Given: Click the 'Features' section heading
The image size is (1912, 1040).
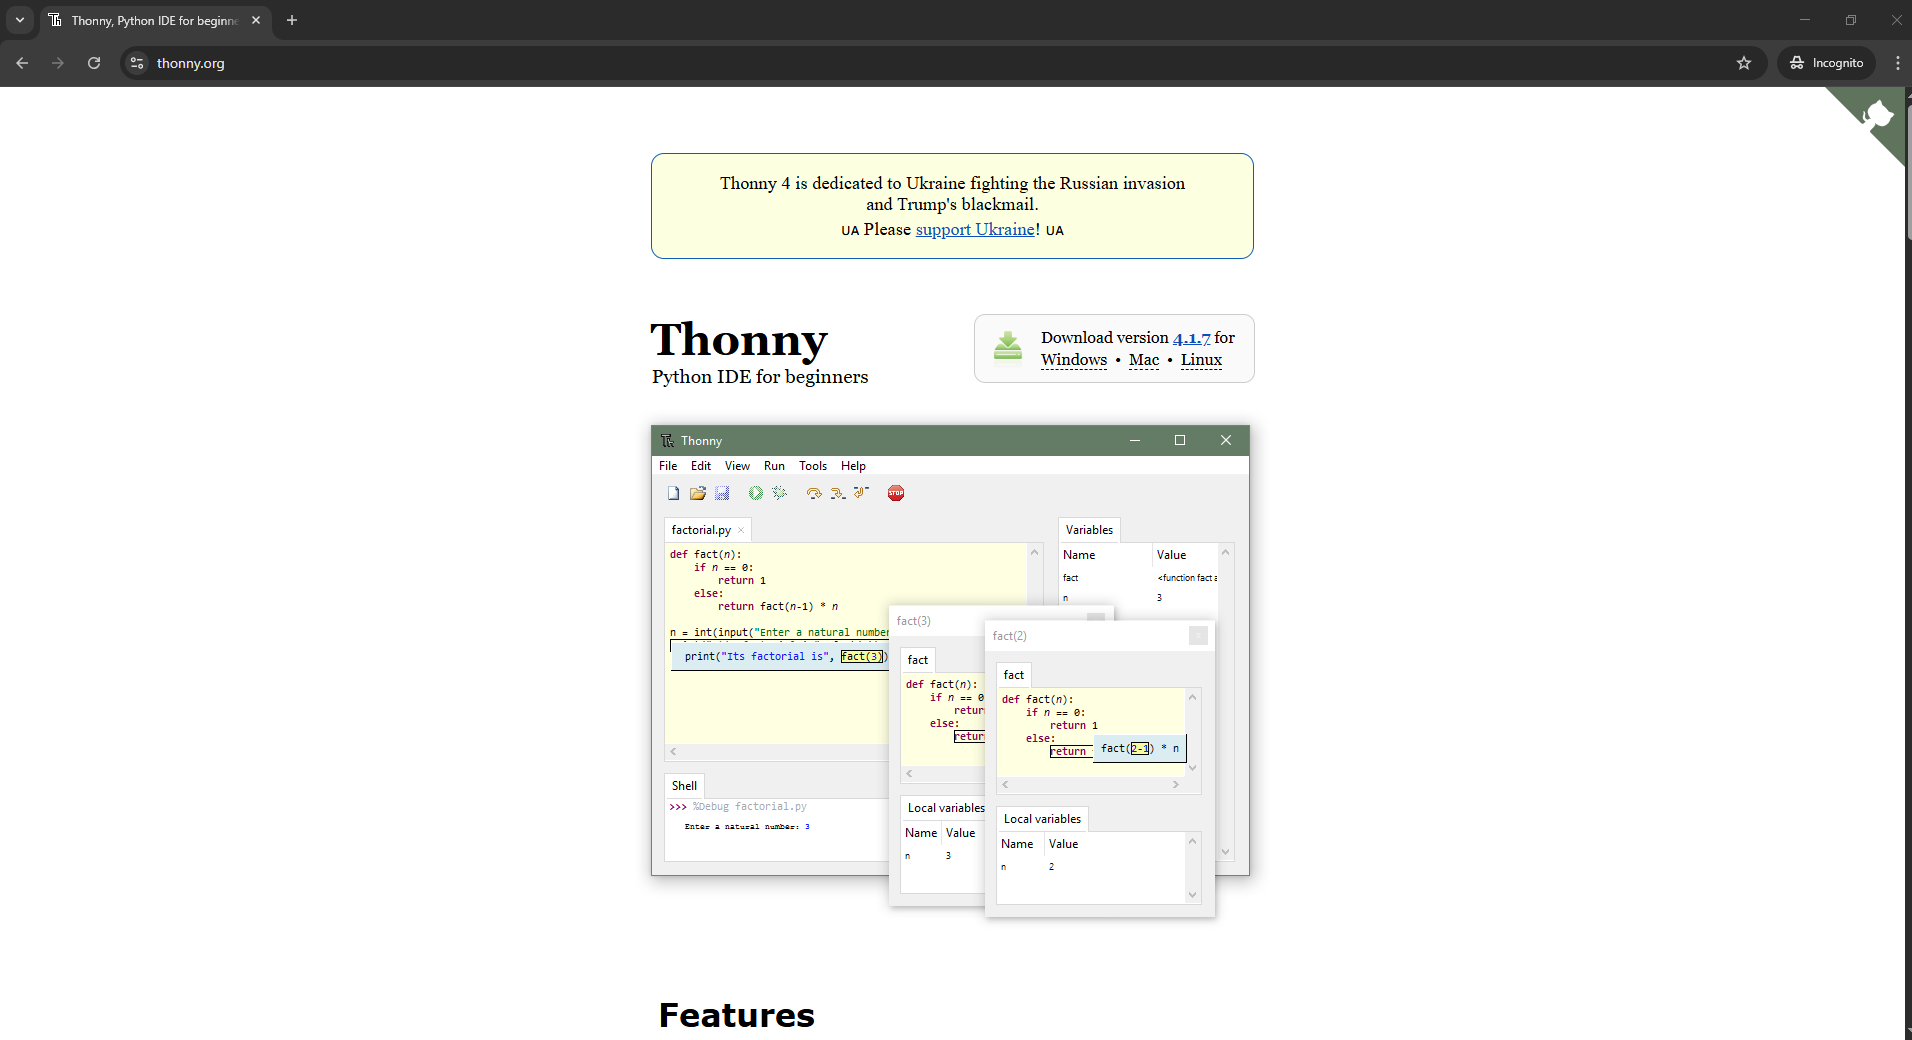Looking at the screenshot, I should coord(737,1015).
